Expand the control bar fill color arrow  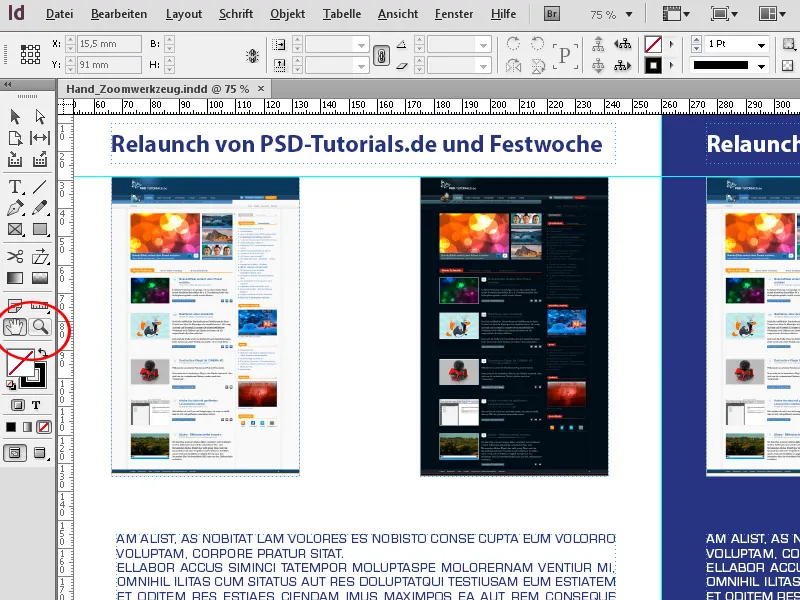(x=671, y=44)
